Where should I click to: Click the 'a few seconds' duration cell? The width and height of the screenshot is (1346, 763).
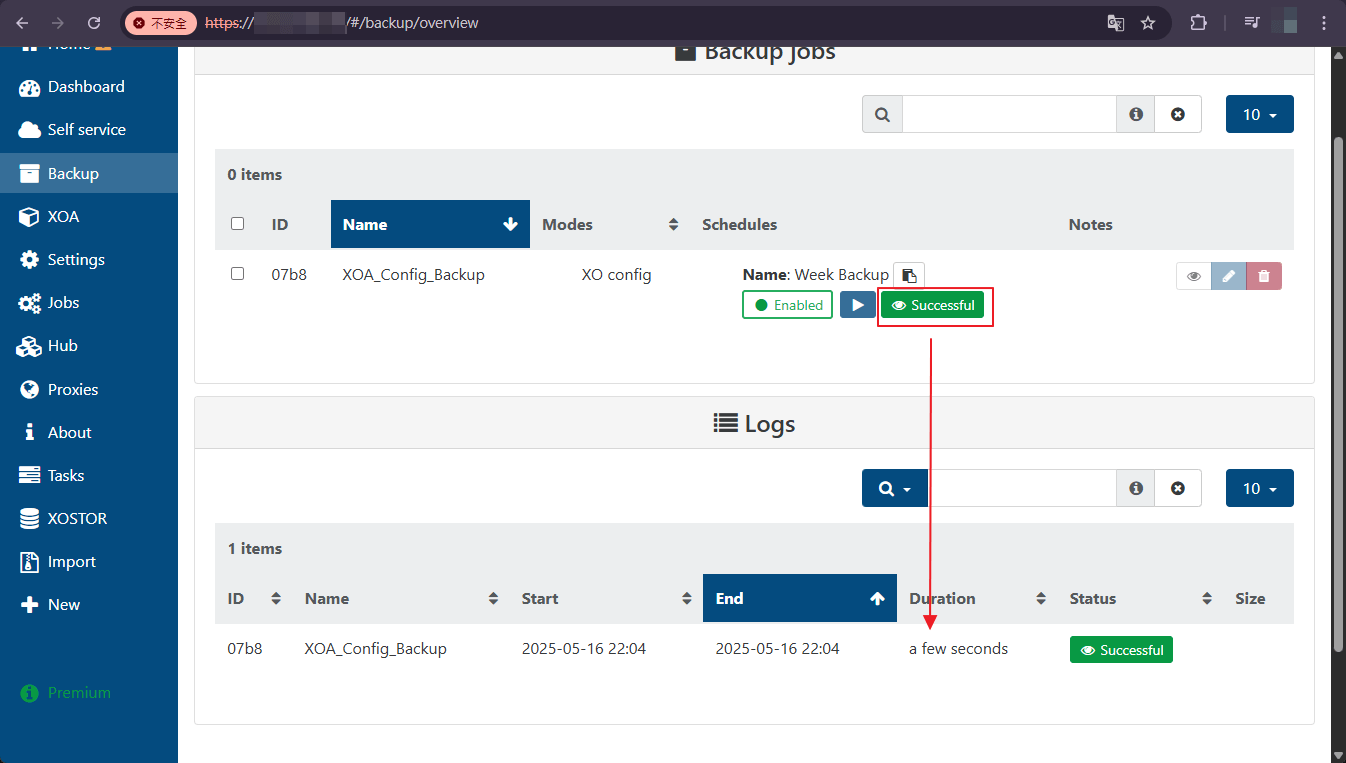click(958, 648)
